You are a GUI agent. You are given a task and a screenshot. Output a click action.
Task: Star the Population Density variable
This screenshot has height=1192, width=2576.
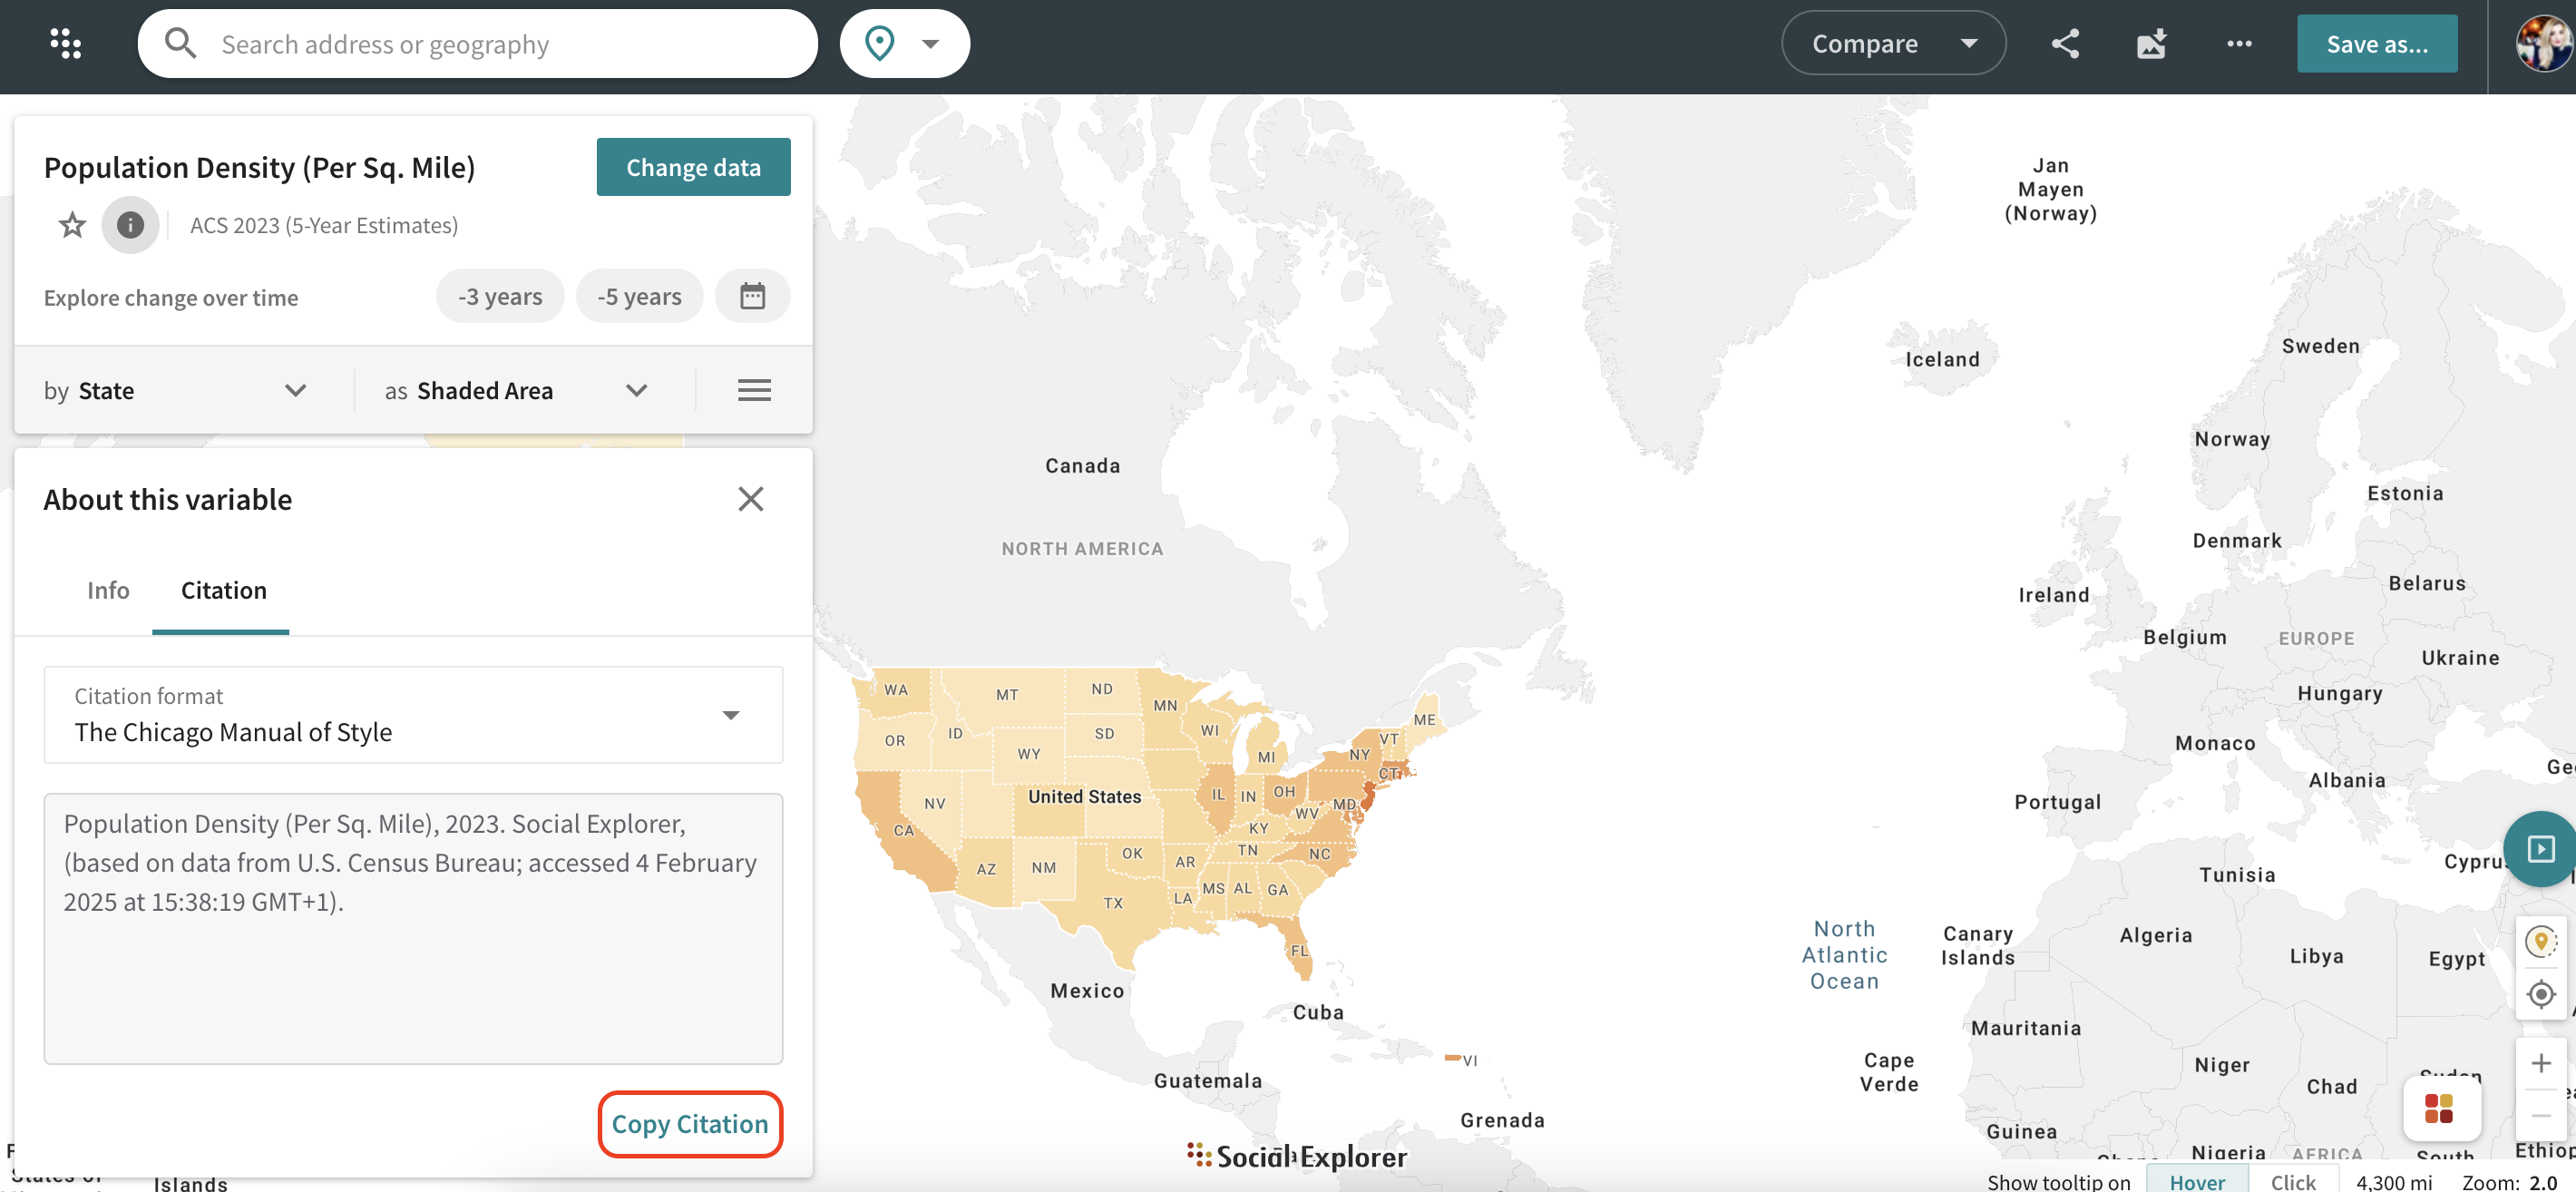[x=71, y=225]
